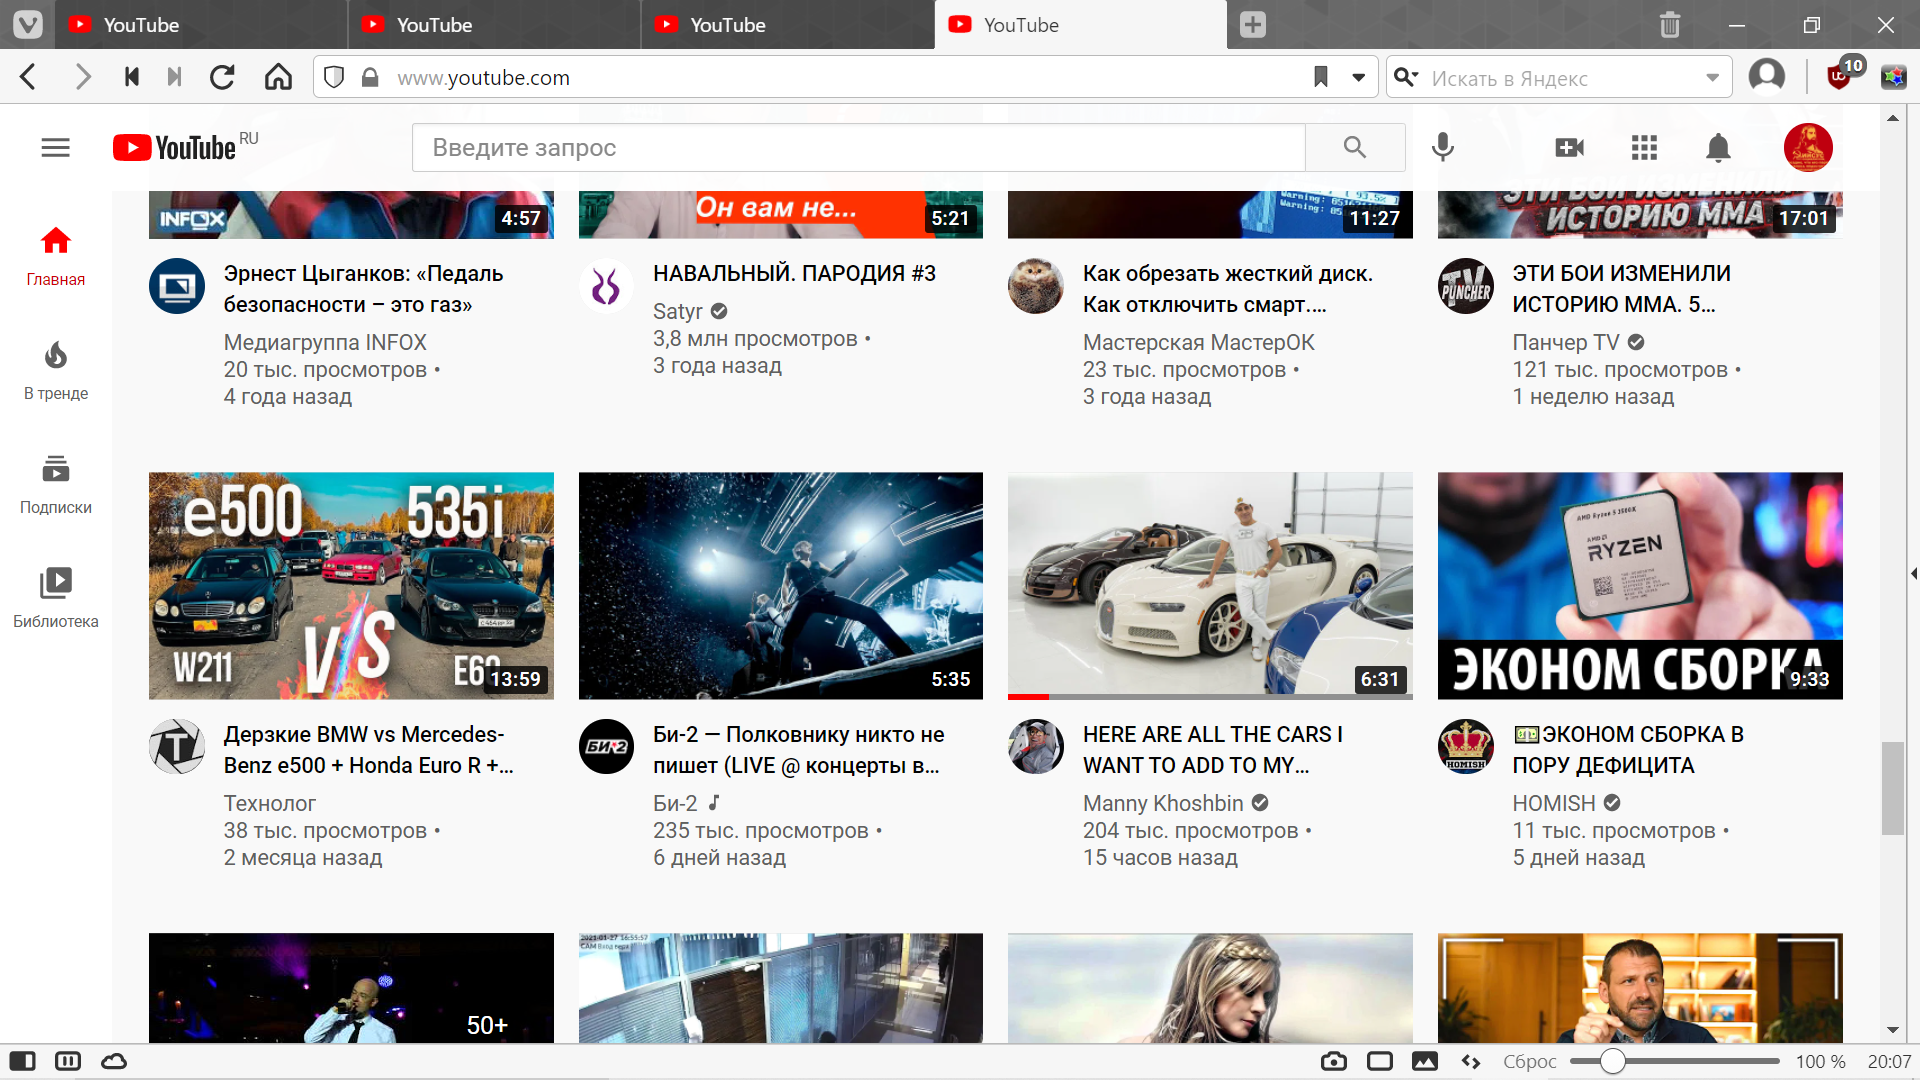Toggle image loading in the status bar
Screen dimensions: 1920x1080
coord(1425,1061)
